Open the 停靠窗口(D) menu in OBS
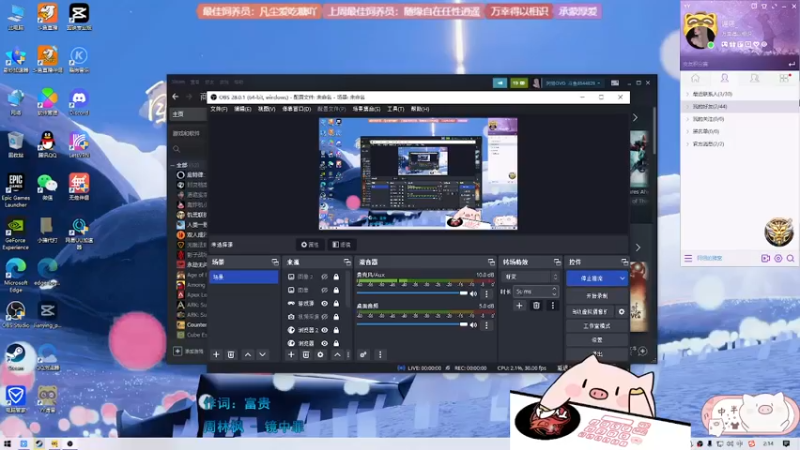Image resolution: width=800 pixels, height=450 pixels. pos(296,109)
